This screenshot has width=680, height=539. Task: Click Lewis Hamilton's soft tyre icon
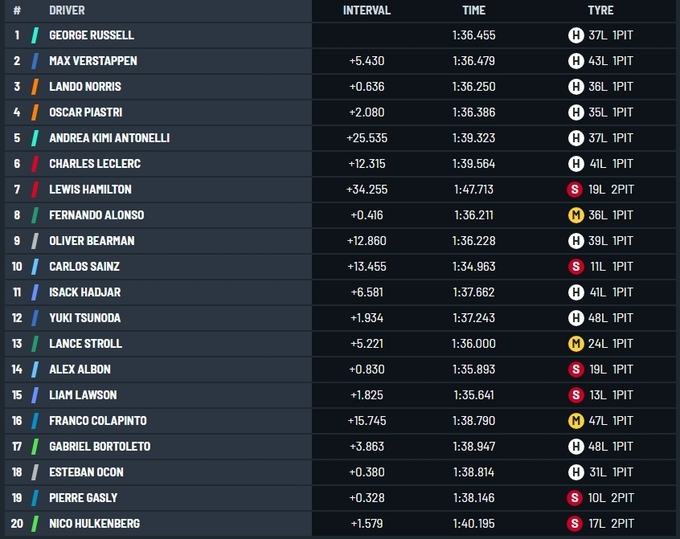coord(576,189)
